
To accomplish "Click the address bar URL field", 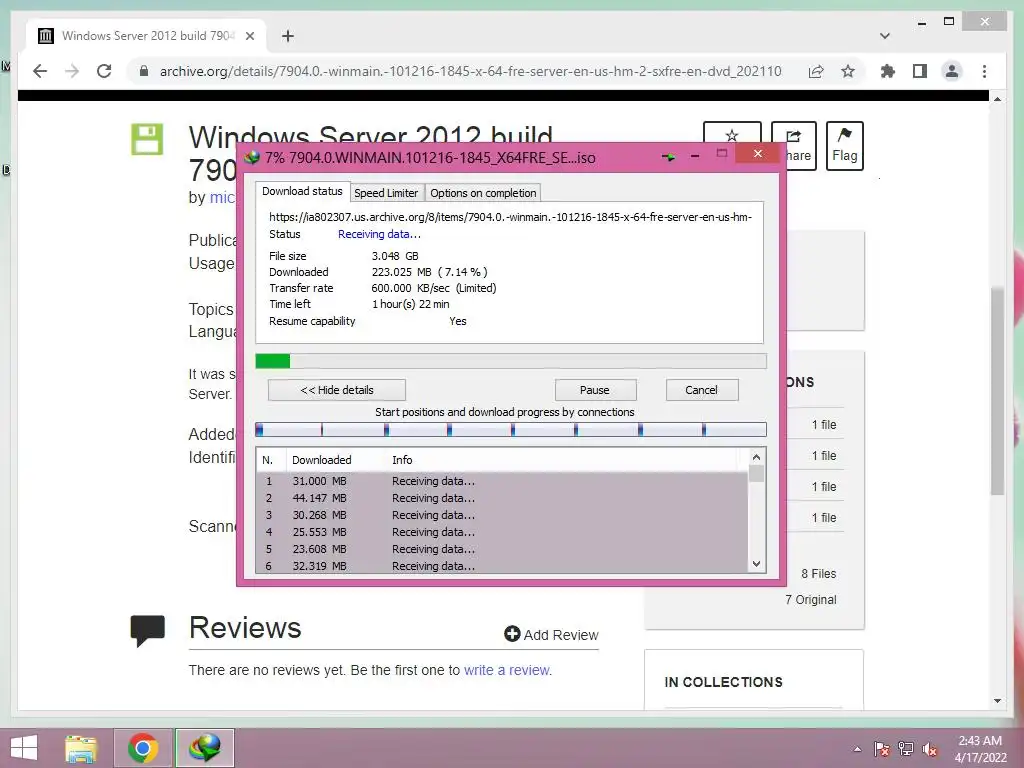I will [x=470, y=71].
